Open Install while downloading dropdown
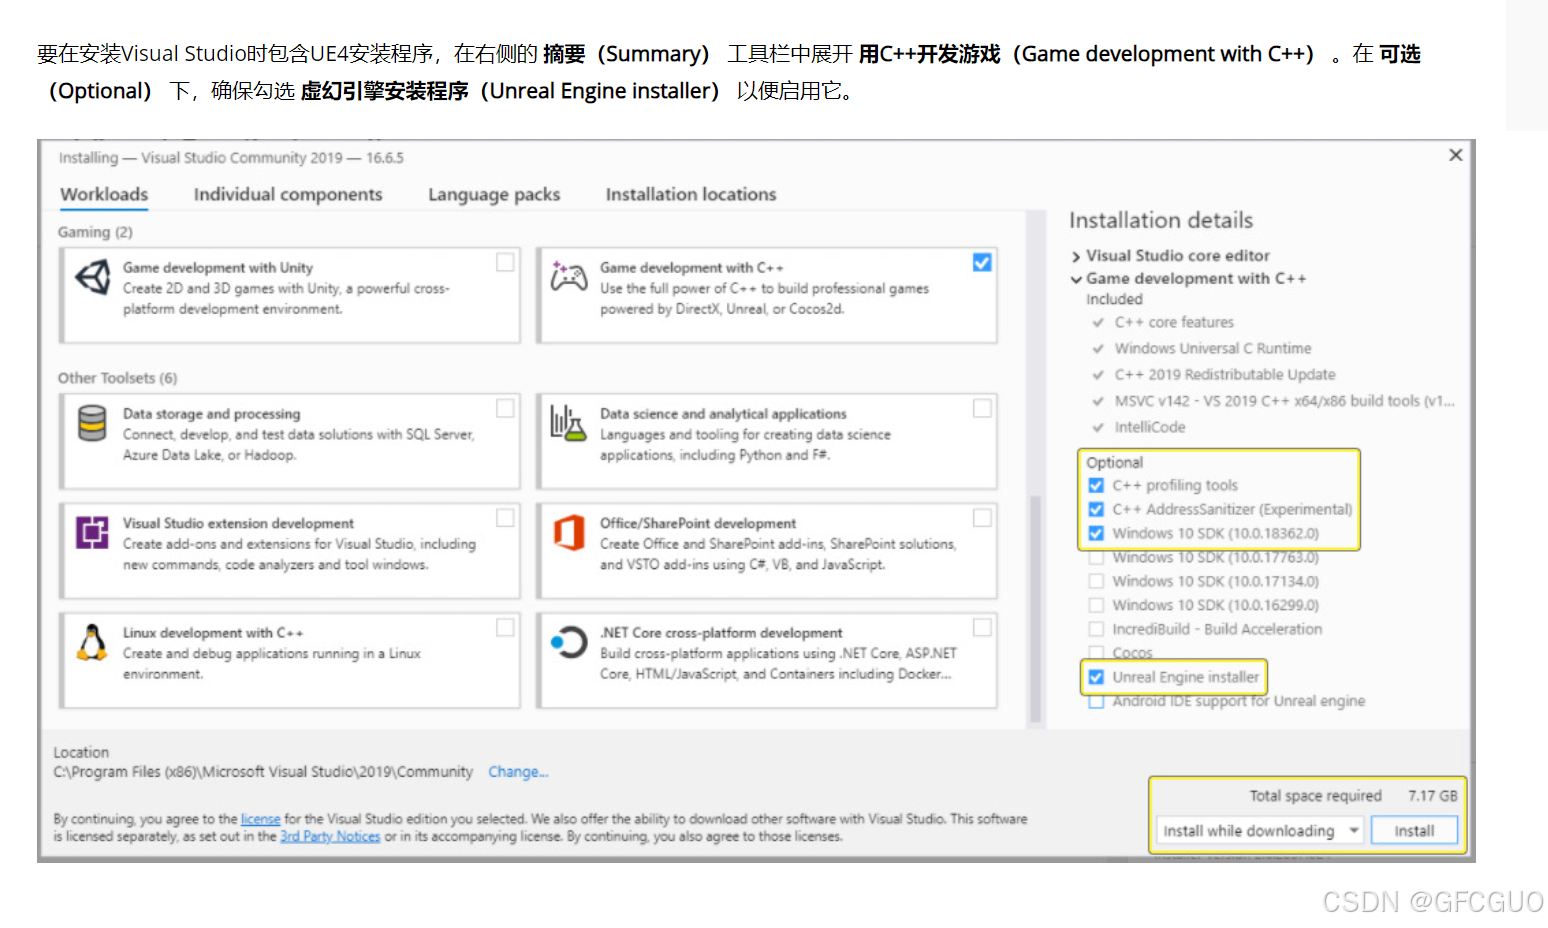This screenshot has width=1548, height=928. pyautogui.click(x=1260, y=831)
